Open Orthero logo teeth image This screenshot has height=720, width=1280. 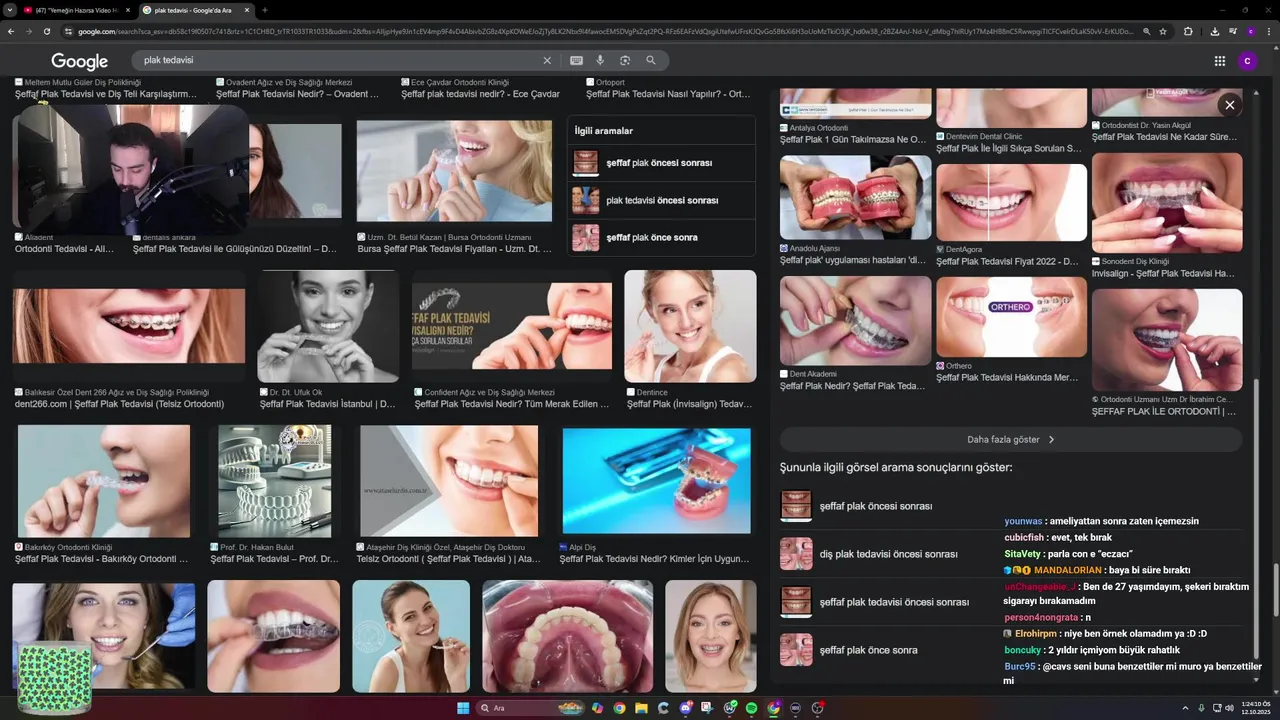tap(1011, 317)
